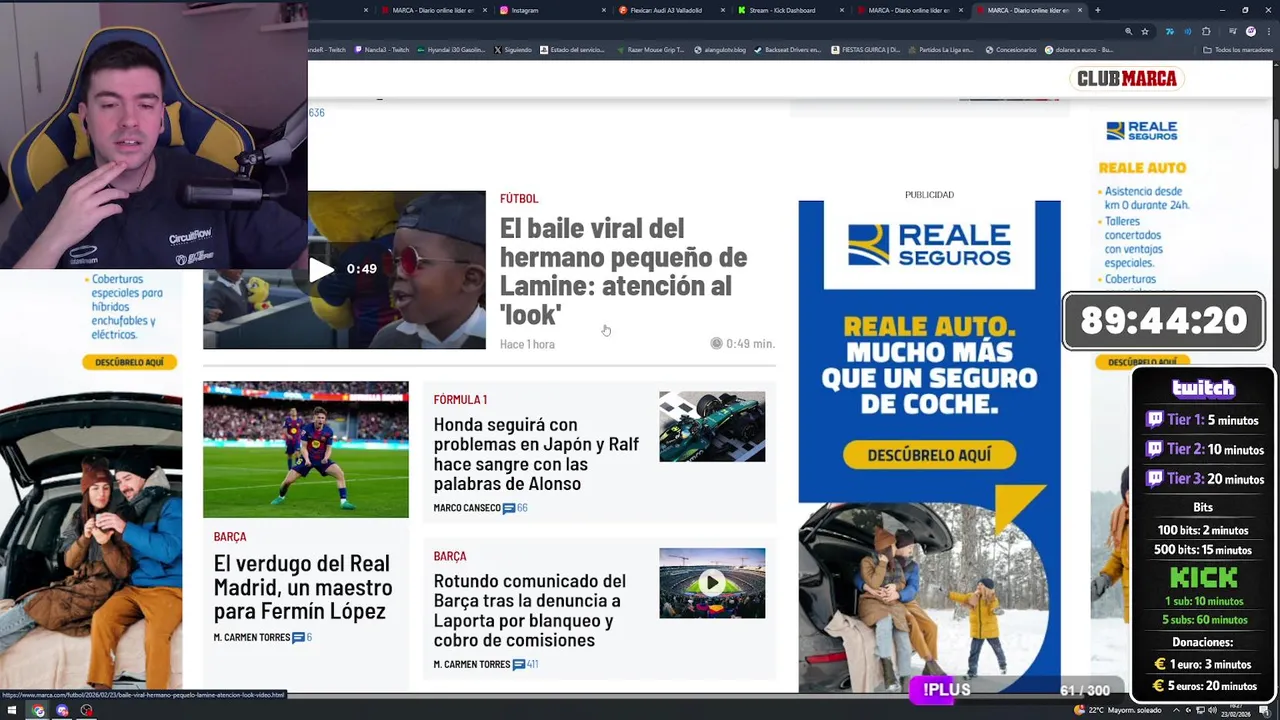
Task: Open 'Todos los marcadores' folder
Action: 1238,49
